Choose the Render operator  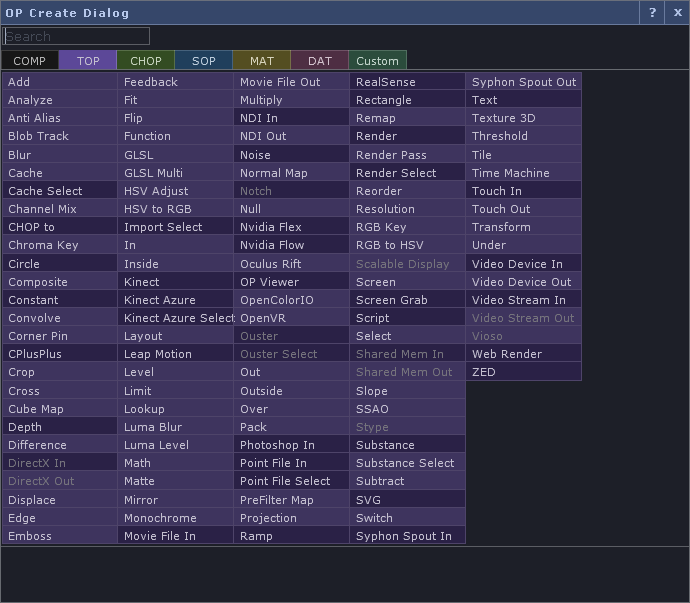pyautogui.click(x=407, y=136)
